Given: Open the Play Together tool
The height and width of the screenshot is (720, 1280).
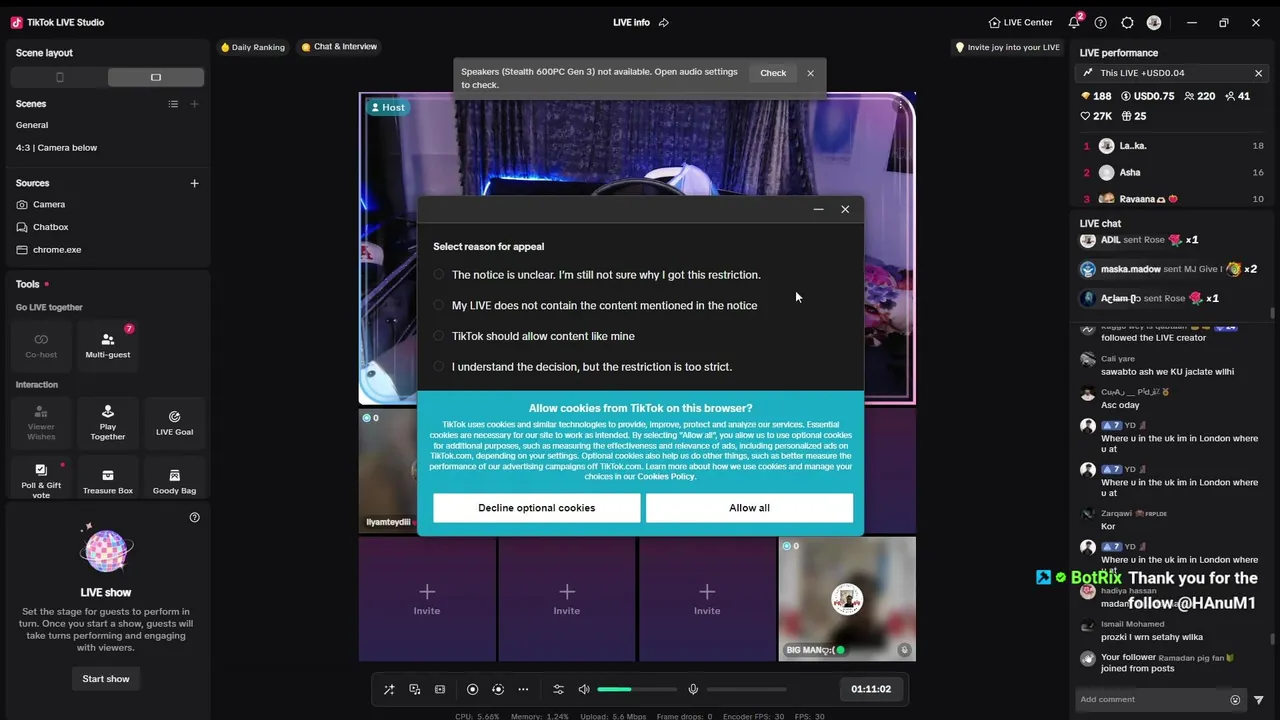Looking at the screenshot, I should (x=108, y=422).
